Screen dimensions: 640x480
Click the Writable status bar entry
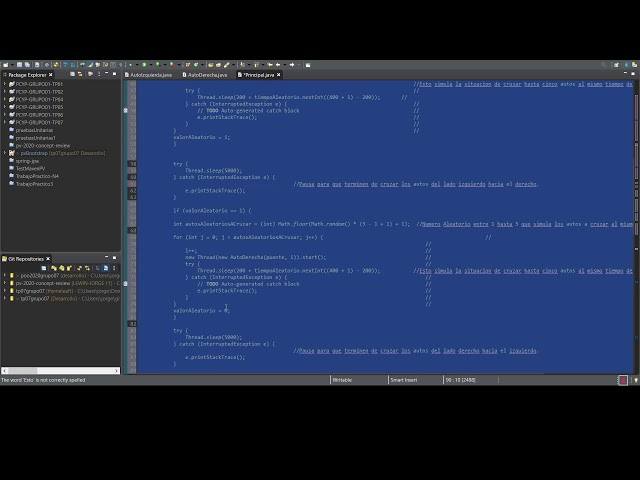[x=342, y=380]
